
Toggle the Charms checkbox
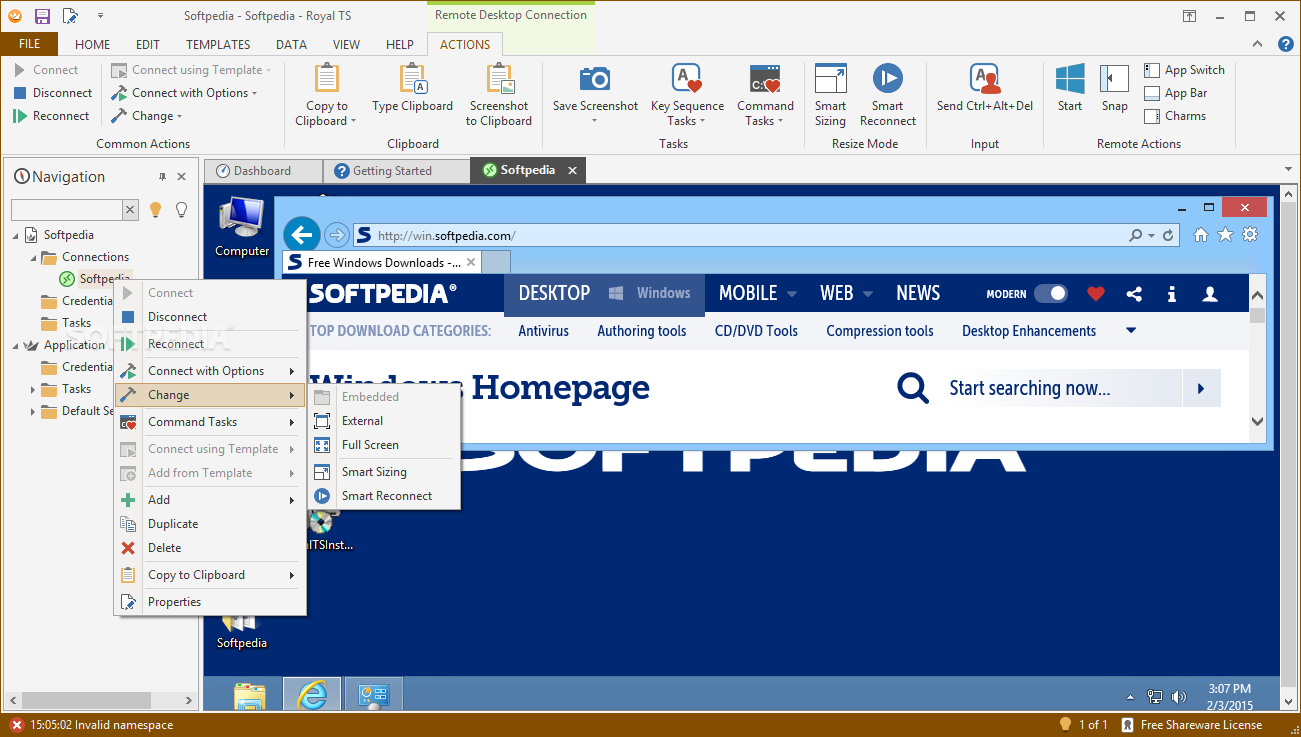pos(1151,116)
